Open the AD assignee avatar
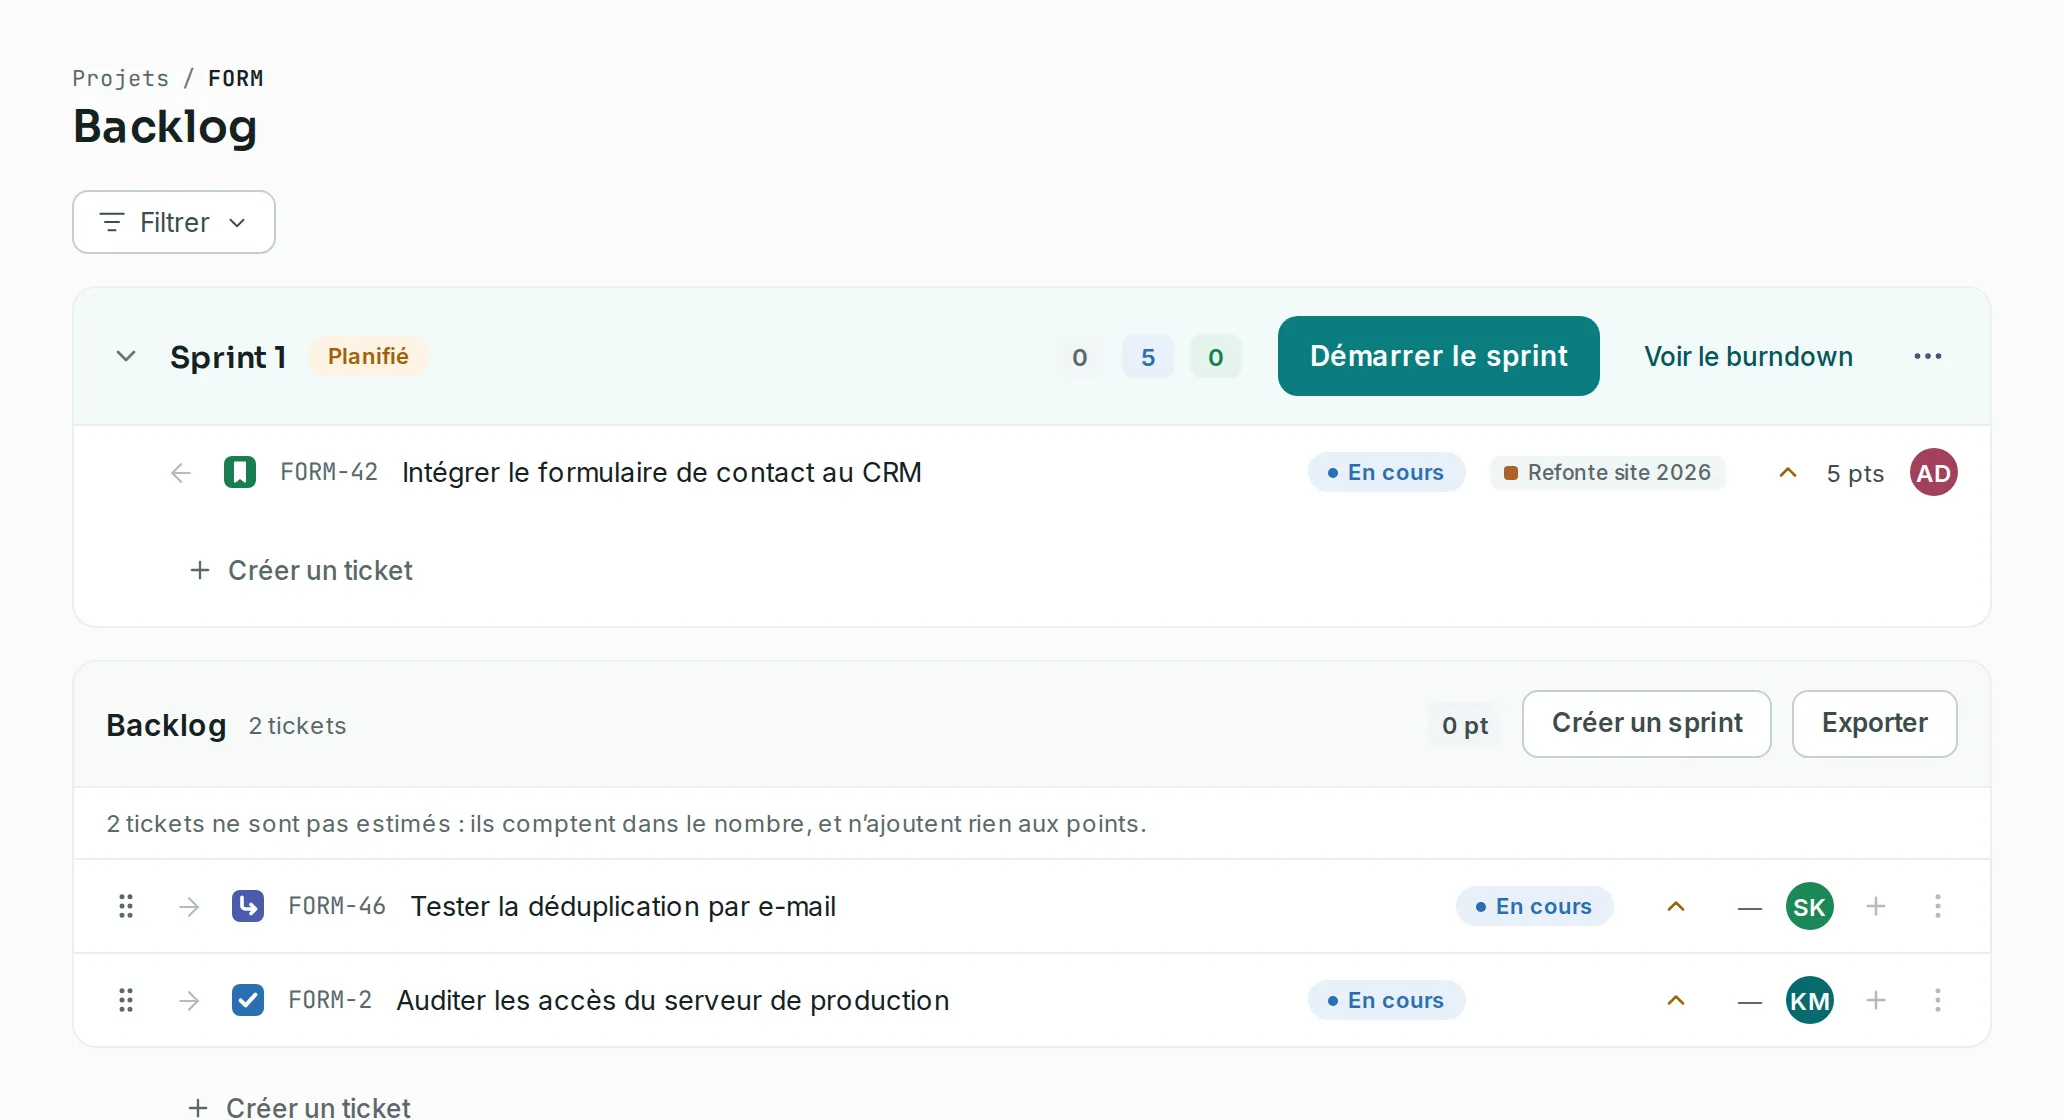Screen dimensions: 2064x1120 tap(1933, 472)
